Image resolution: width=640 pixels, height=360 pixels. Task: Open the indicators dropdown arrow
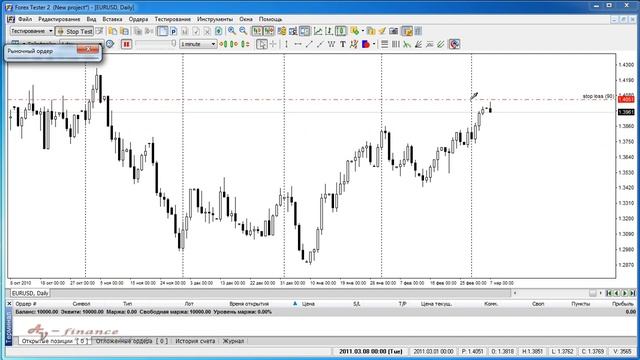point(362,31)
